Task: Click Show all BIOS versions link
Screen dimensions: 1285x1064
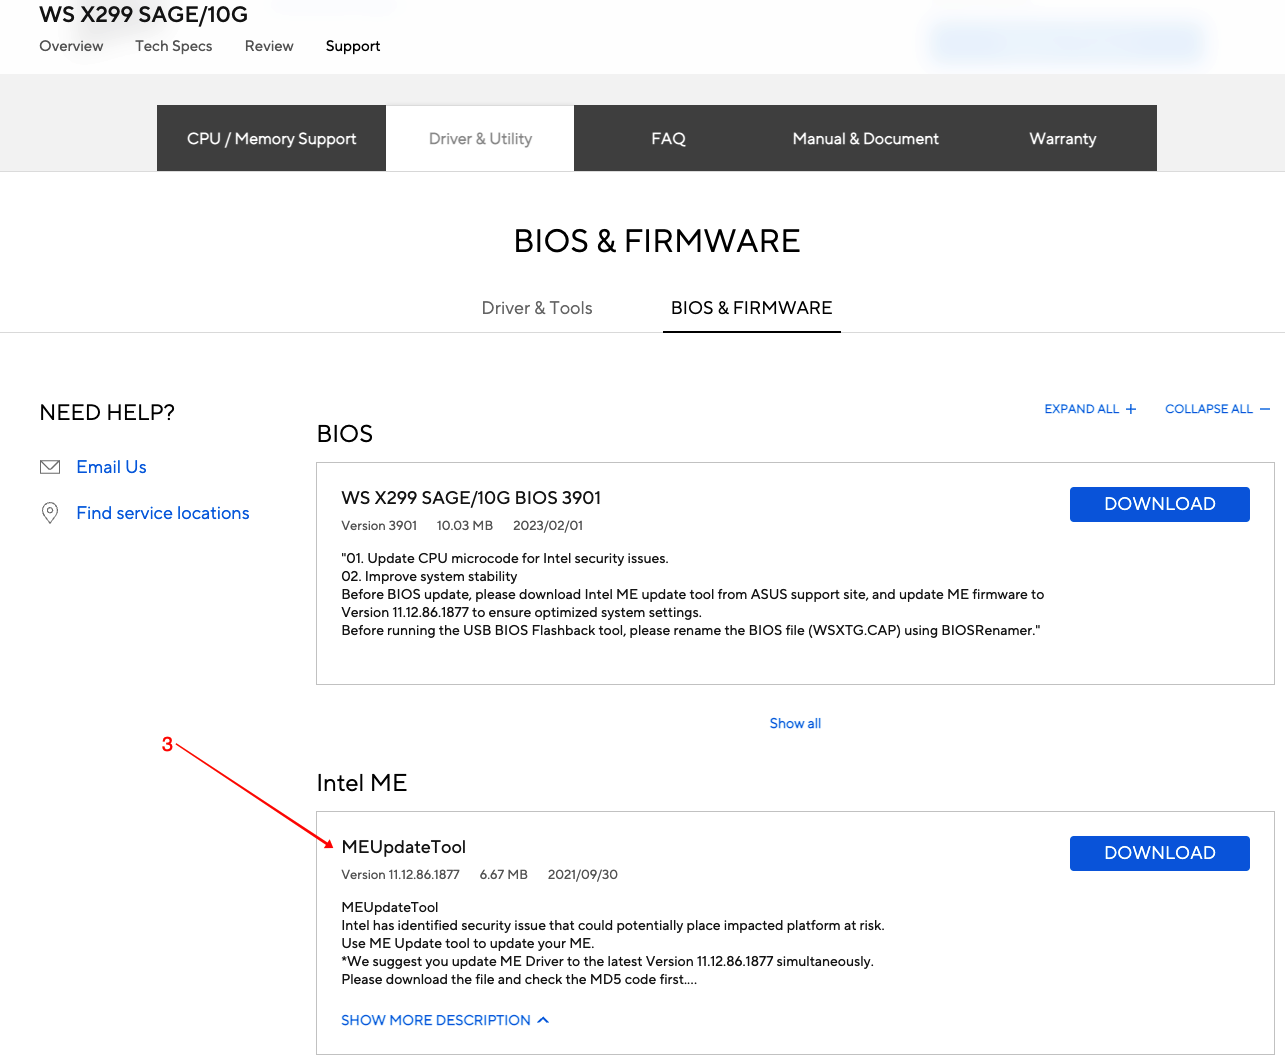Action: tap(795, 723)
